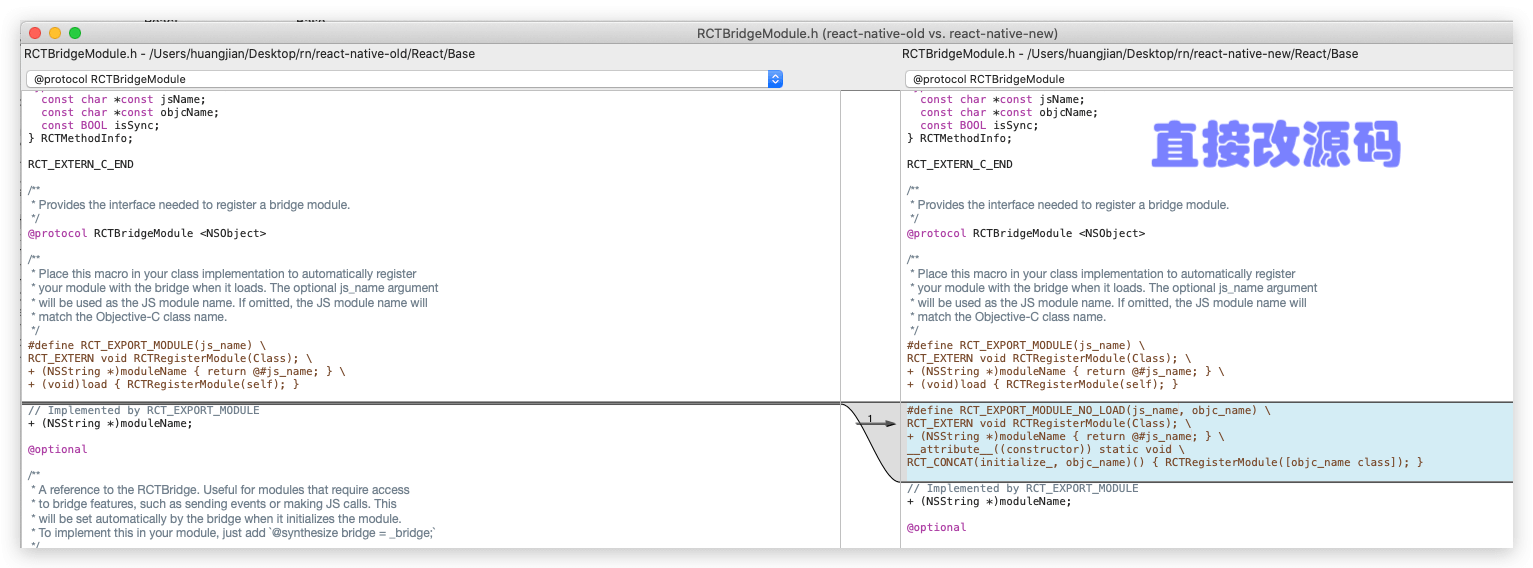
Task: Click 'To implement this in your module' comment line
Action: tap(233, 533)
